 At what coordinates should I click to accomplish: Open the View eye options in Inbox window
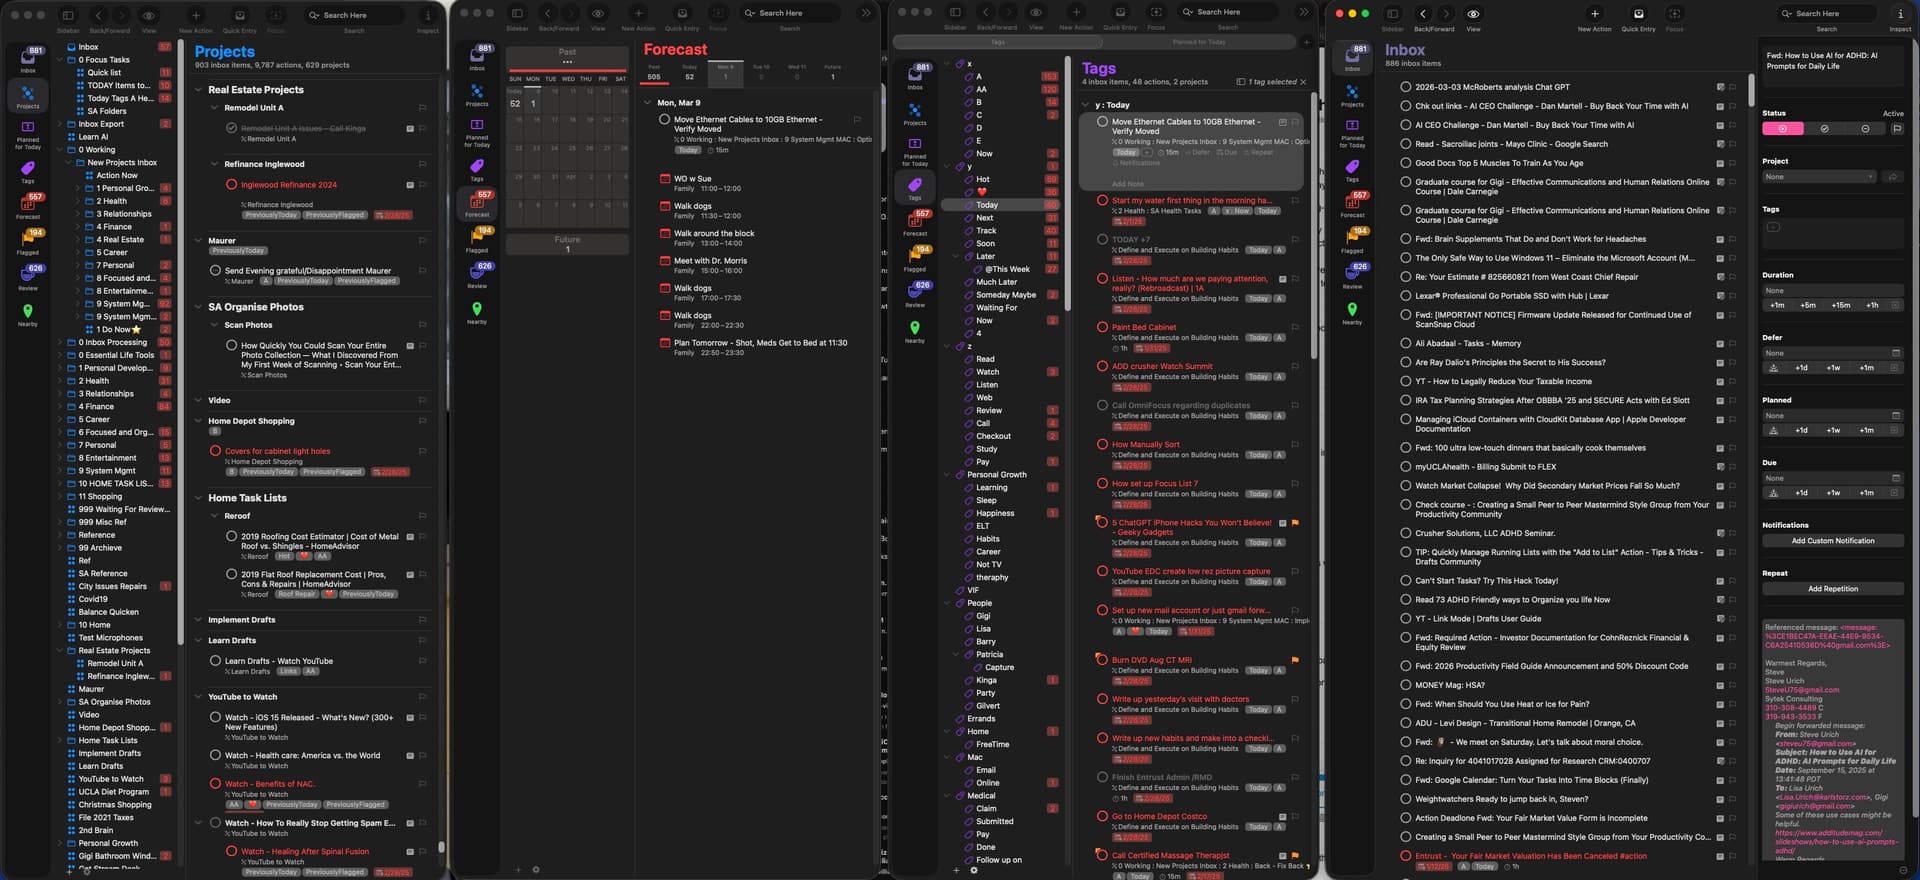point(1473,14)
